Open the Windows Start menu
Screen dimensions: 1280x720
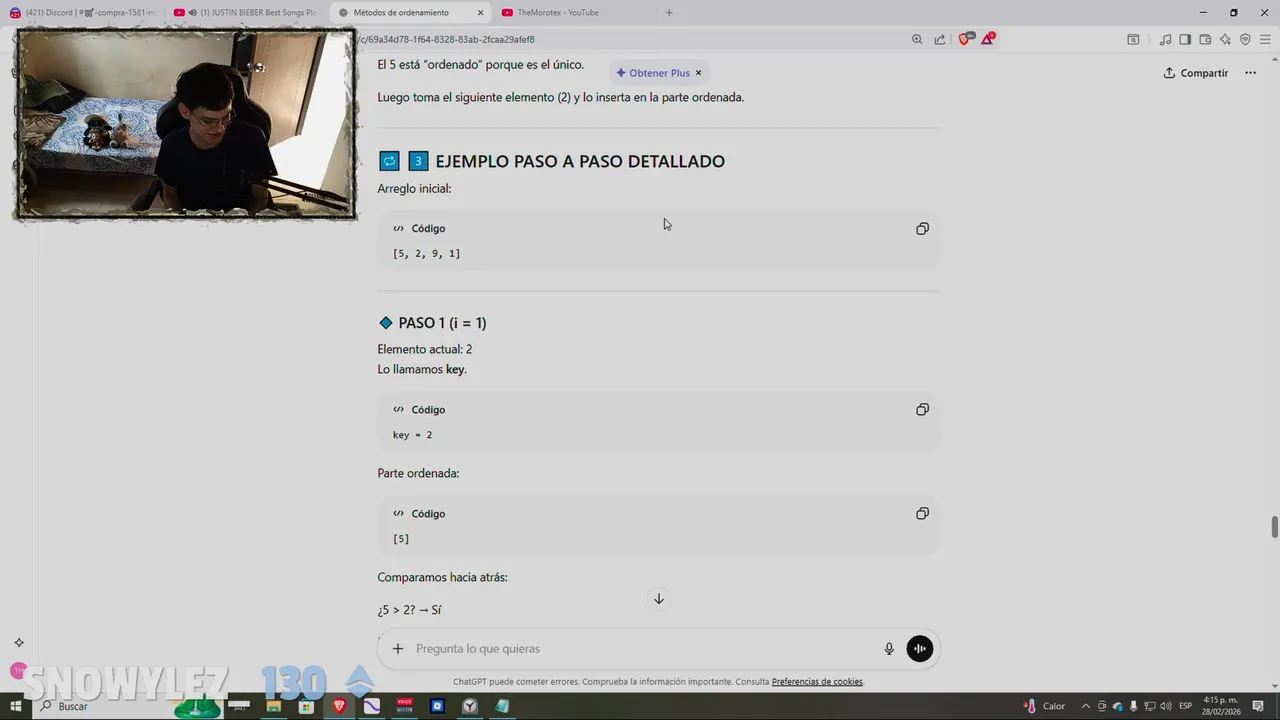pyautogui.click(x=16, y=706)
